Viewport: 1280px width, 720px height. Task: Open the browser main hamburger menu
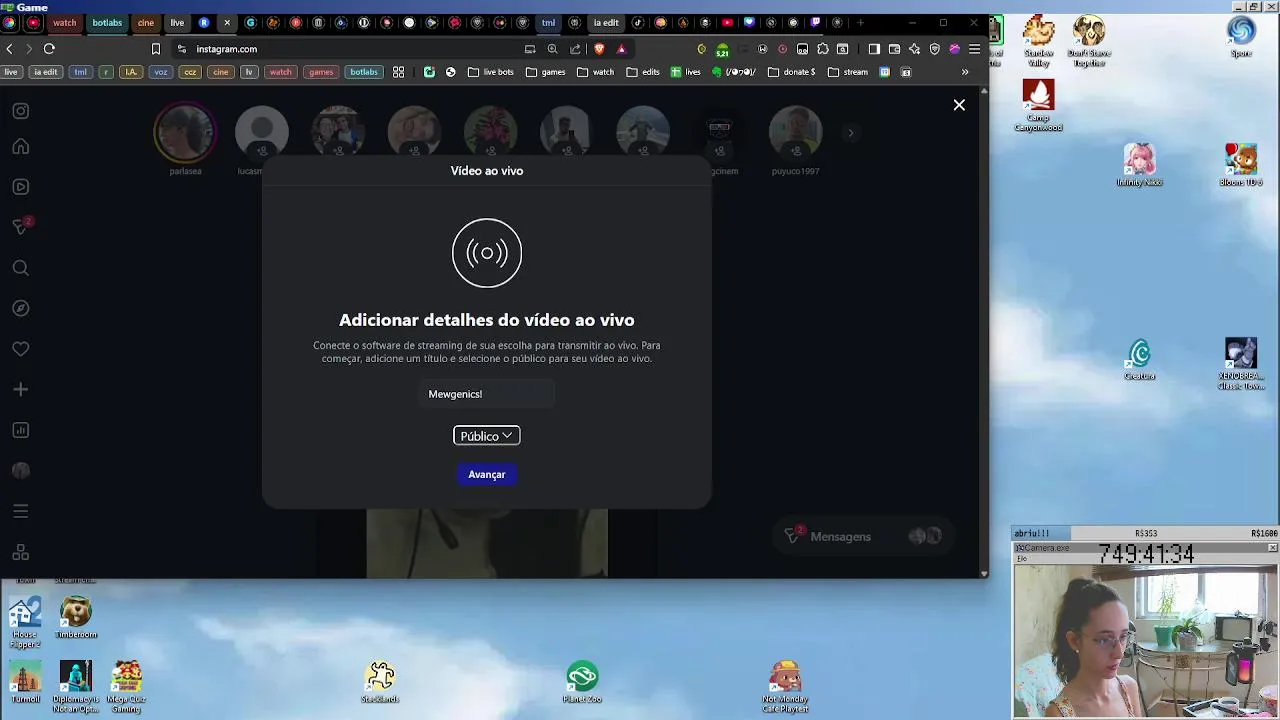pos(974,48)
